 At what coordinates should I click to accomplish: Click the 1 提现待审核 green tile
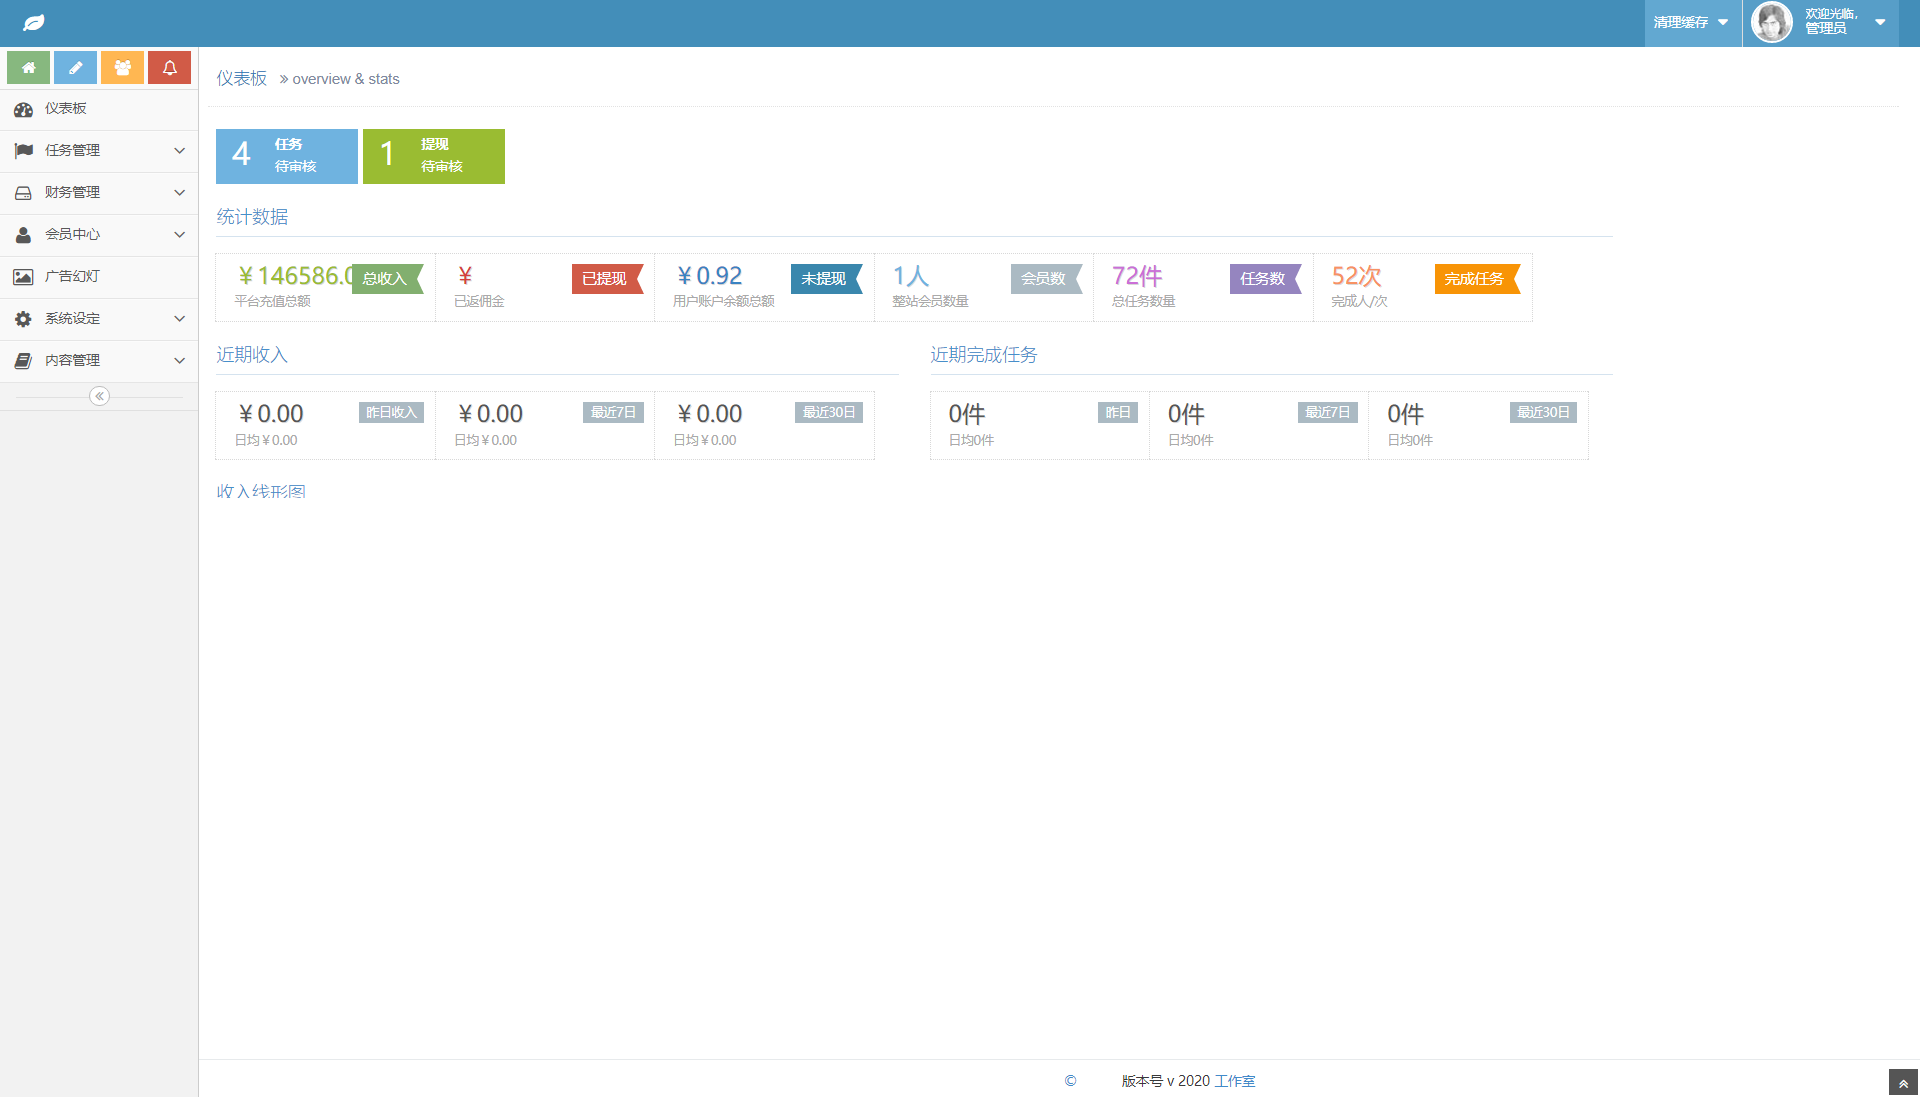point(434,156)
